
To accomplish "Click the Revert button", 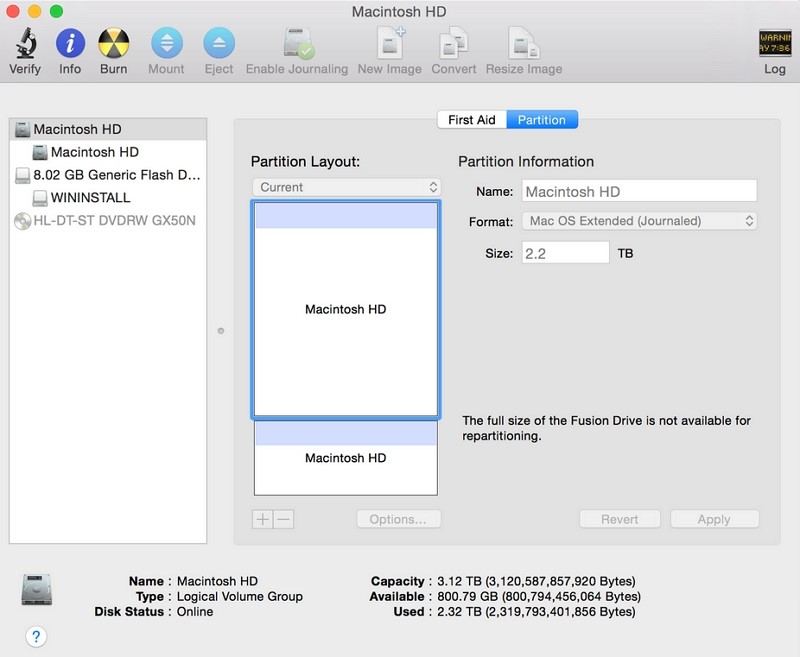I will point(619,519).
